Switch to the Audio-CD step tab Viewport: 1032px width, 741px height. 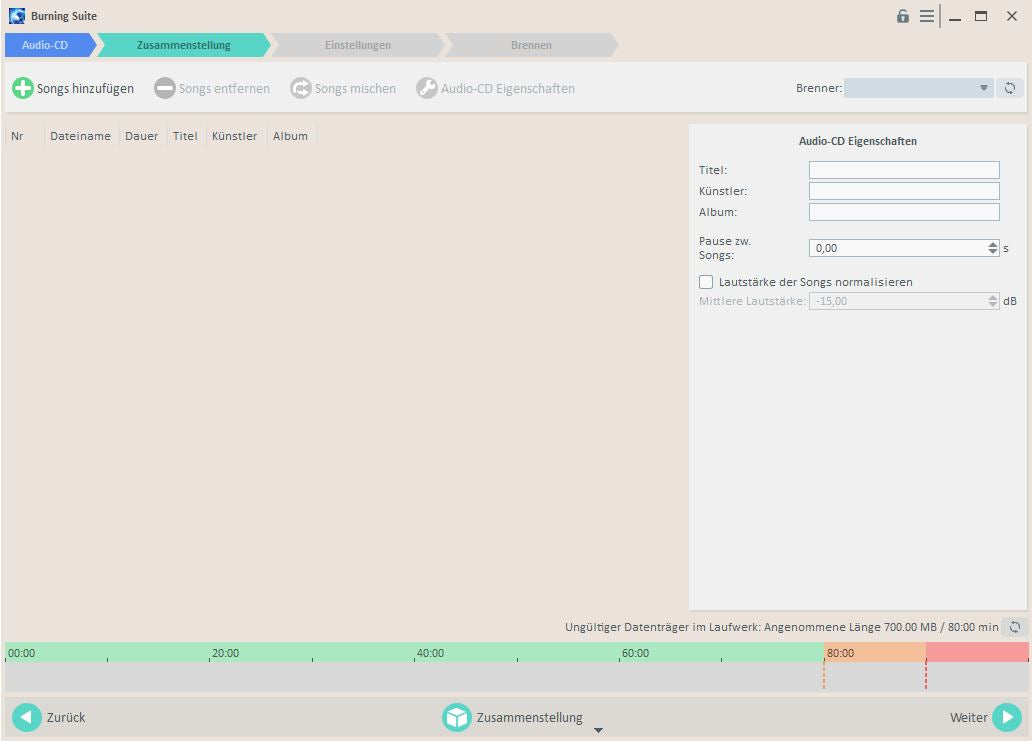[46, 45]
